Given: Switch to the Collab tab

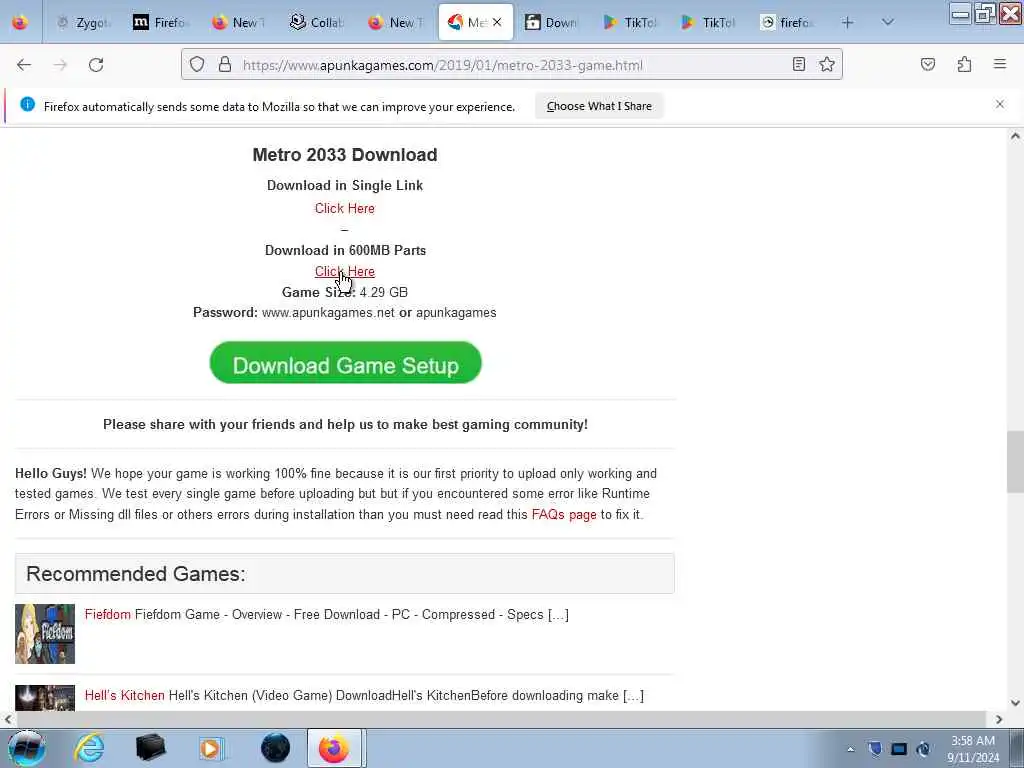Looking at the screenshot, I should (x=317, y=23).
